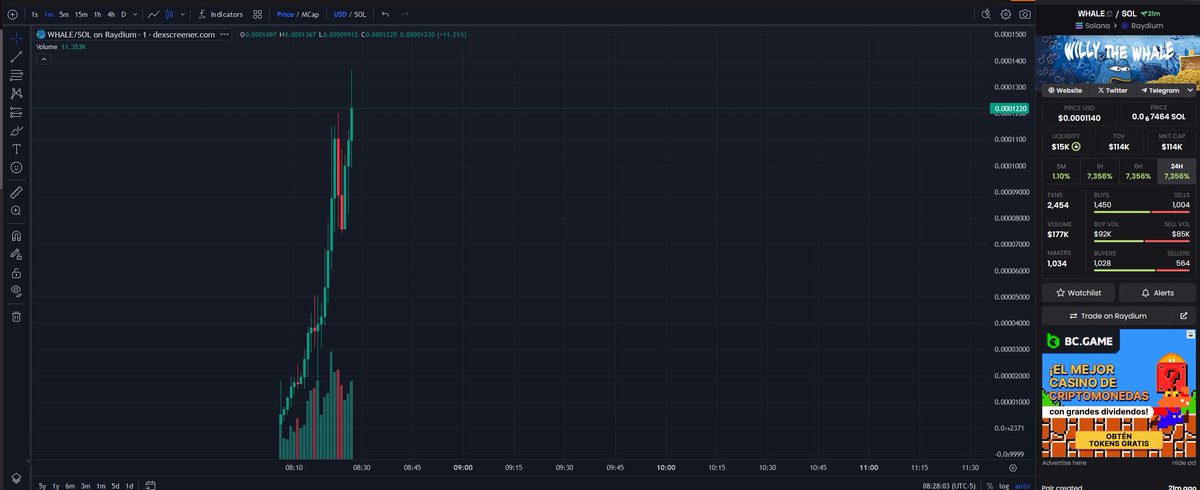This screenshot has height=490, width=1200.
Task: Set chart range to 1d
Action: click(129, 485)
